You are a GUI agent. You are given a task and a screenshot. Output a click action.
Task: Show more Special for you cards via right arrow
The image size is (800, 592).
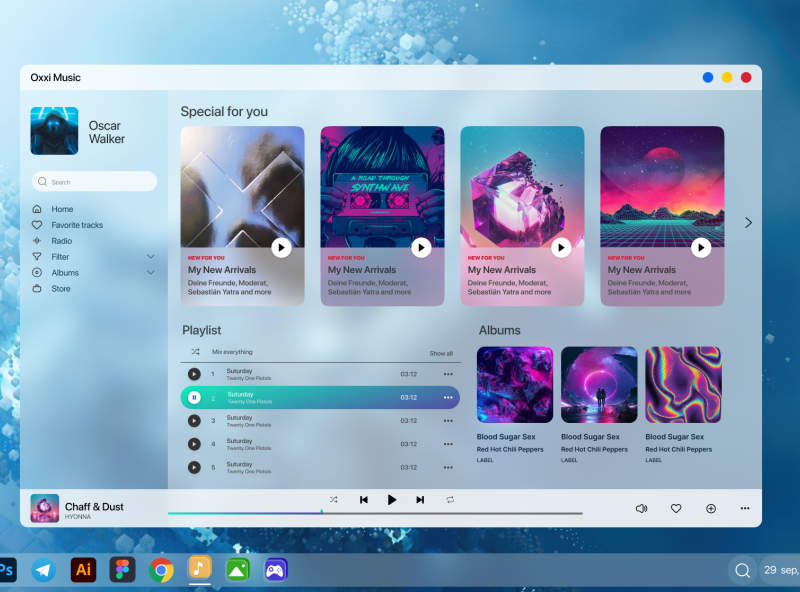748,223
